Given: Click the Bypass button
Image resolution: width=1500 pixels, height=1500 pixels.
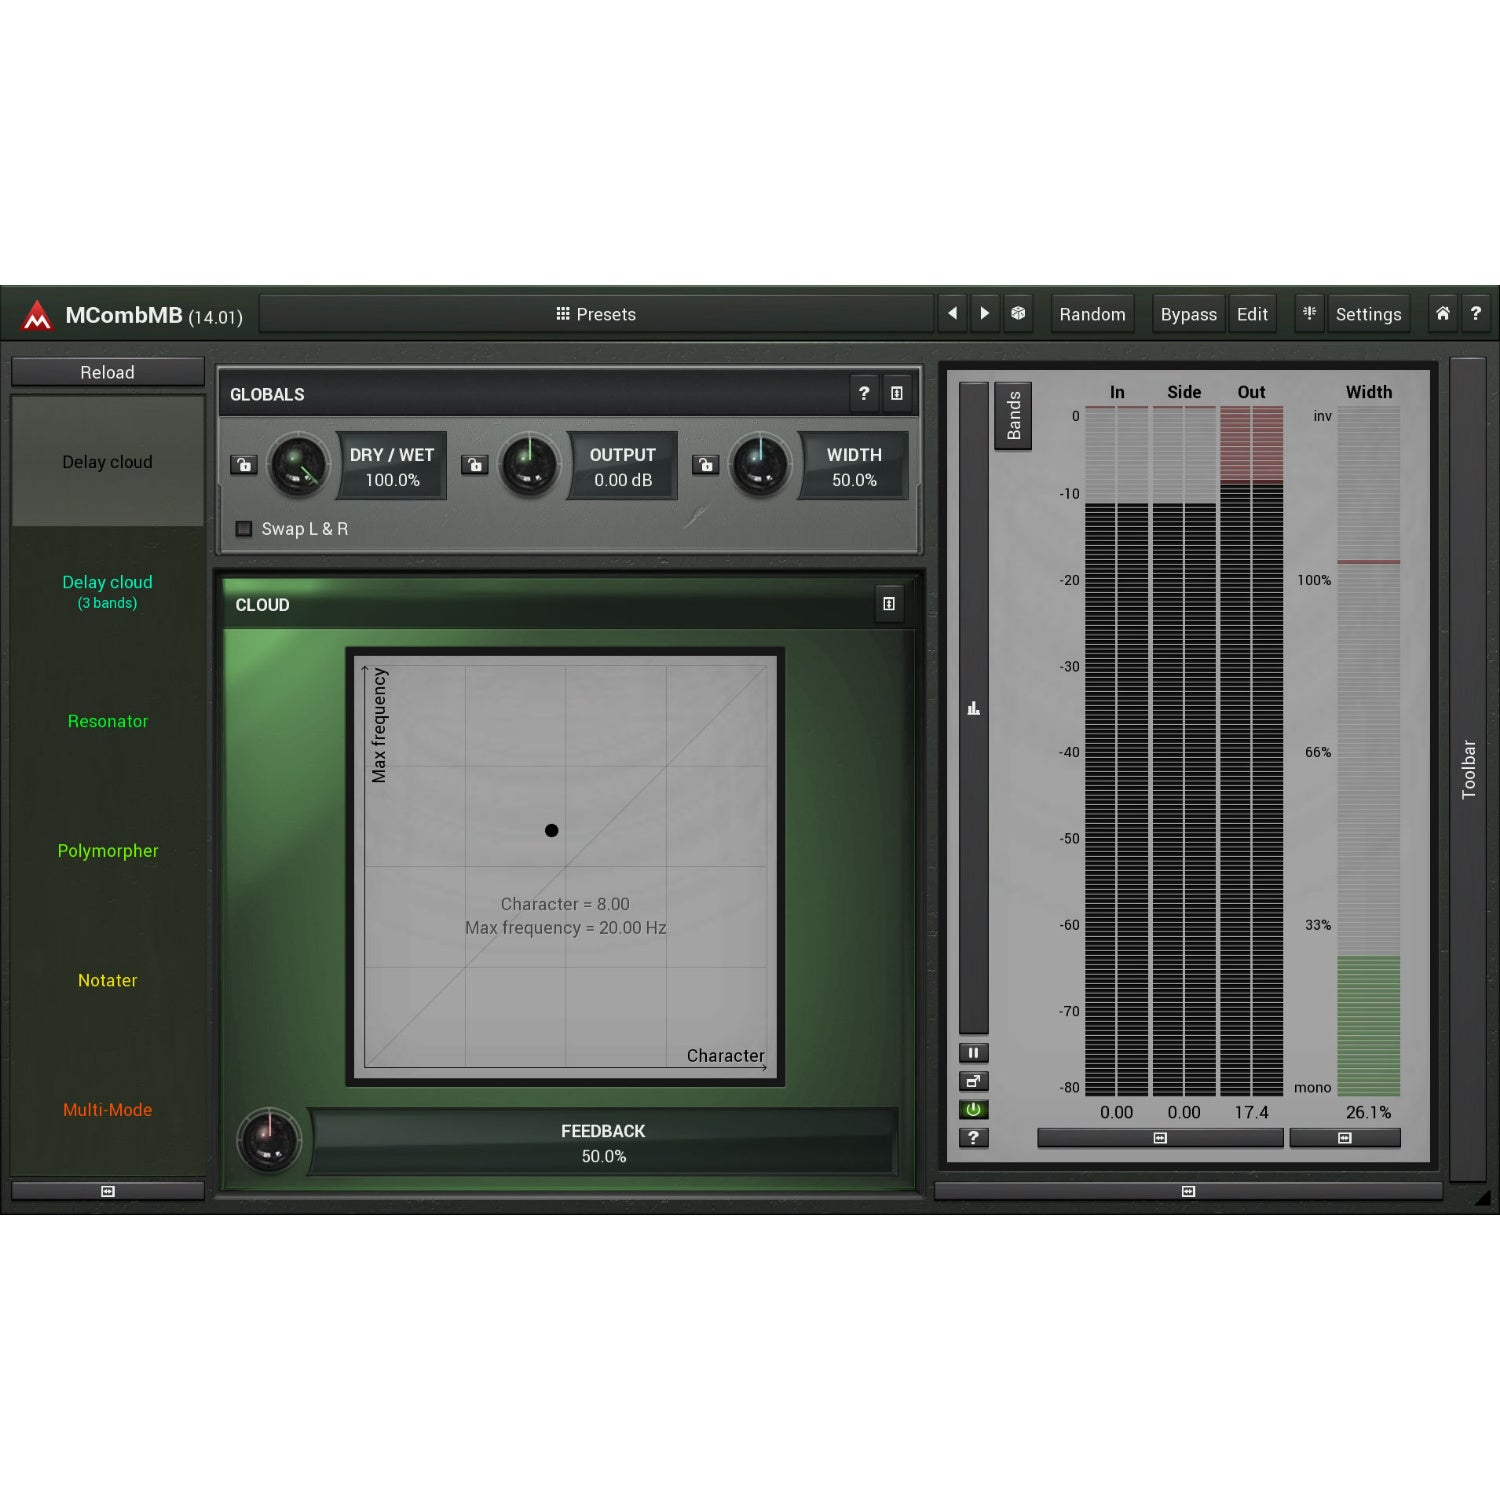Looking at the screenshot, I should (x=1188, y=314).
